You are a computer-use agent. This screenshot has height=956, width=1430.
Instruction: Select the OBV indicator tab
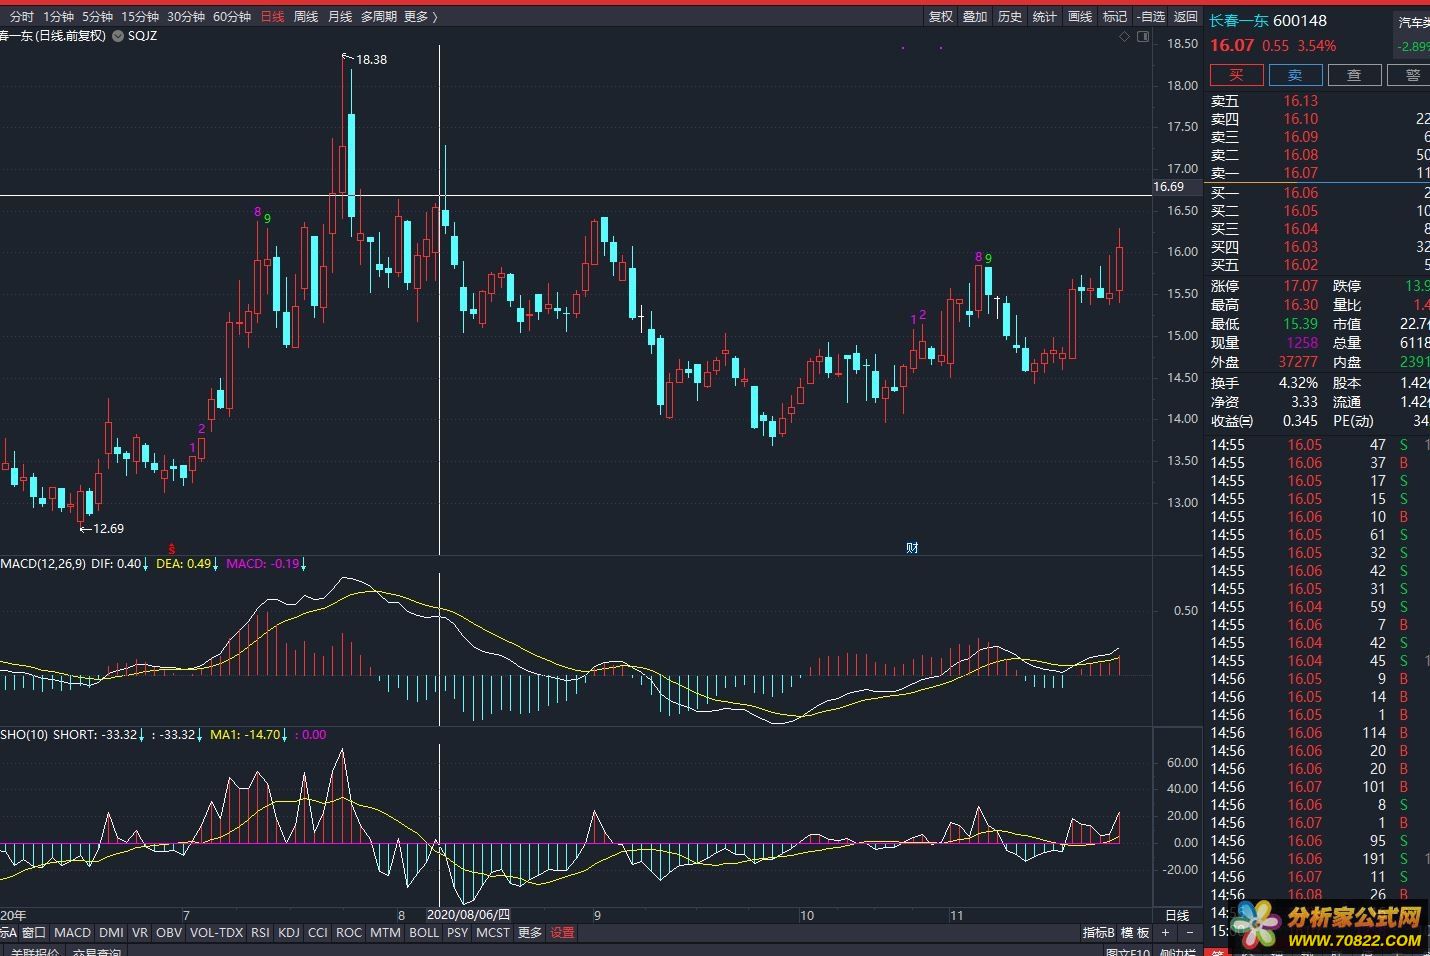[169, 932]
